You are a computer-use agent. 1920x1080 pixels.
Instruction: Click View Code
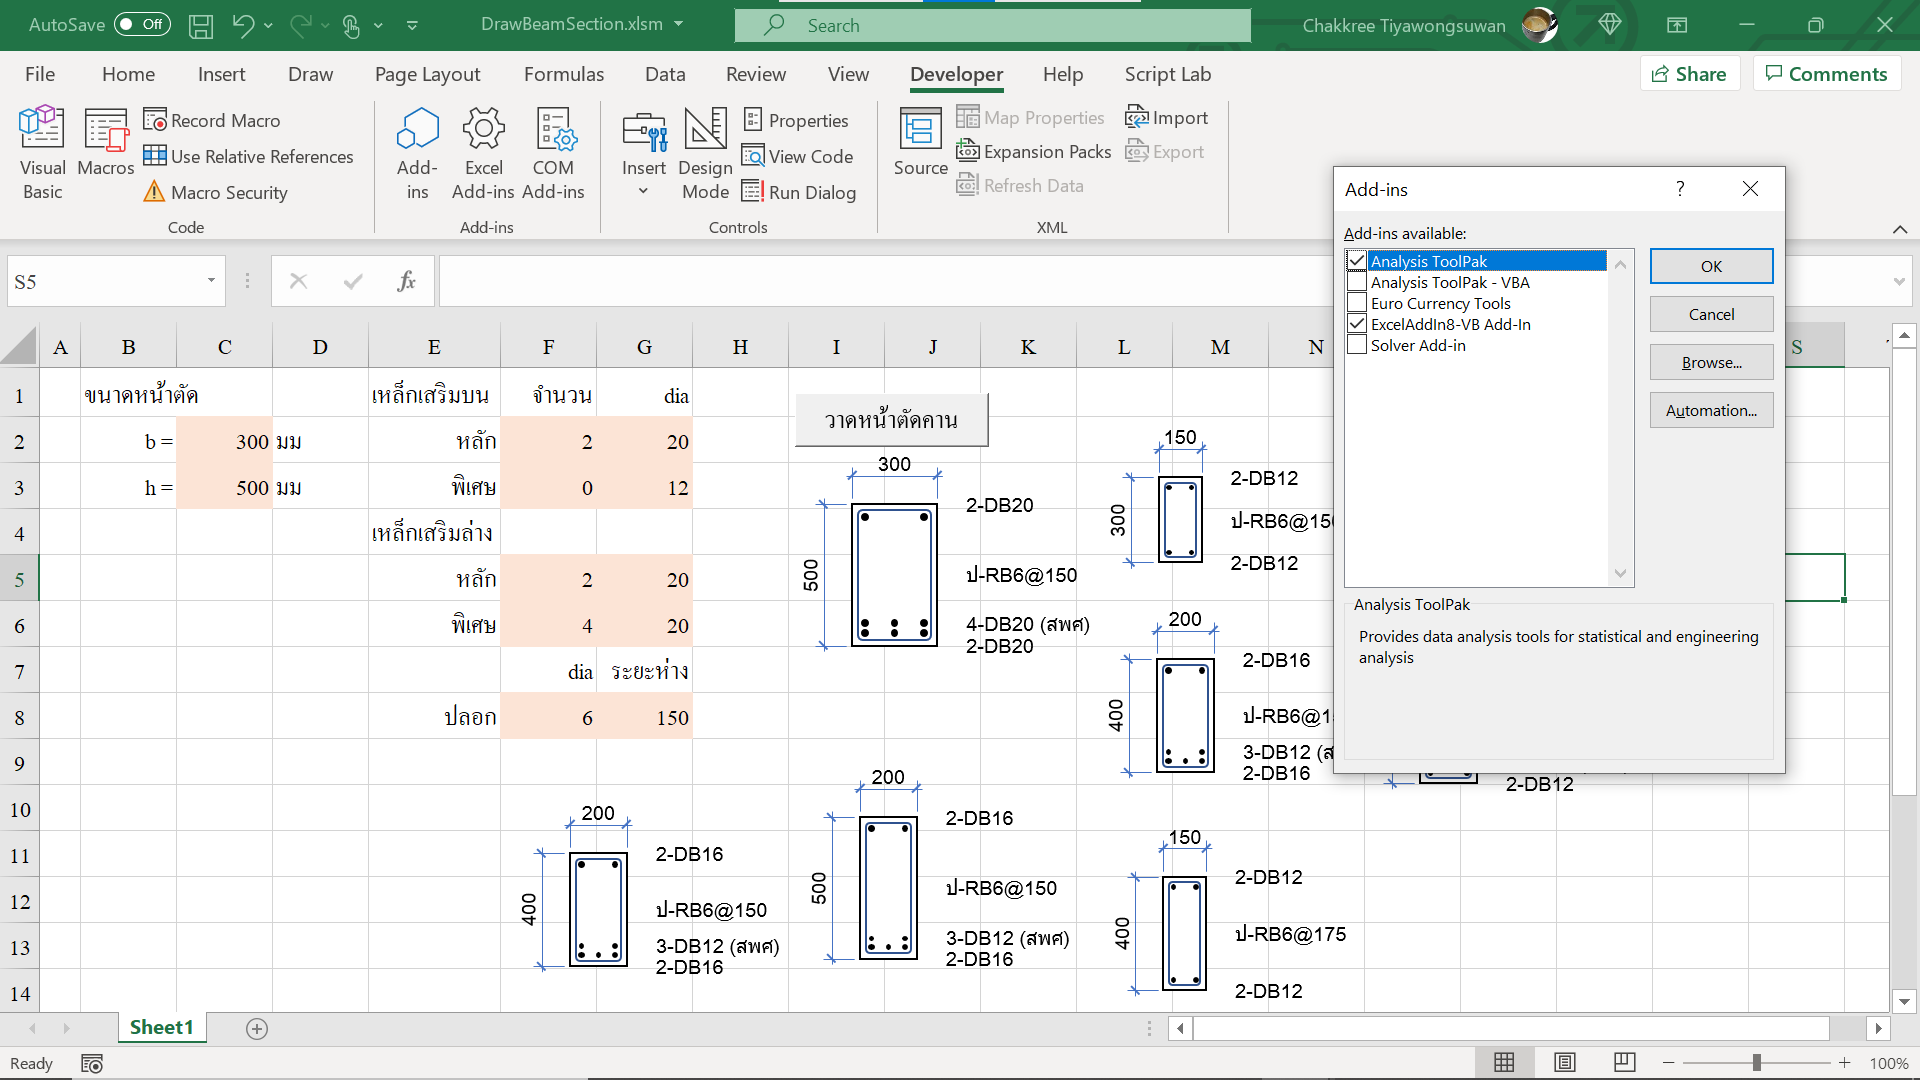click(798, 156)
